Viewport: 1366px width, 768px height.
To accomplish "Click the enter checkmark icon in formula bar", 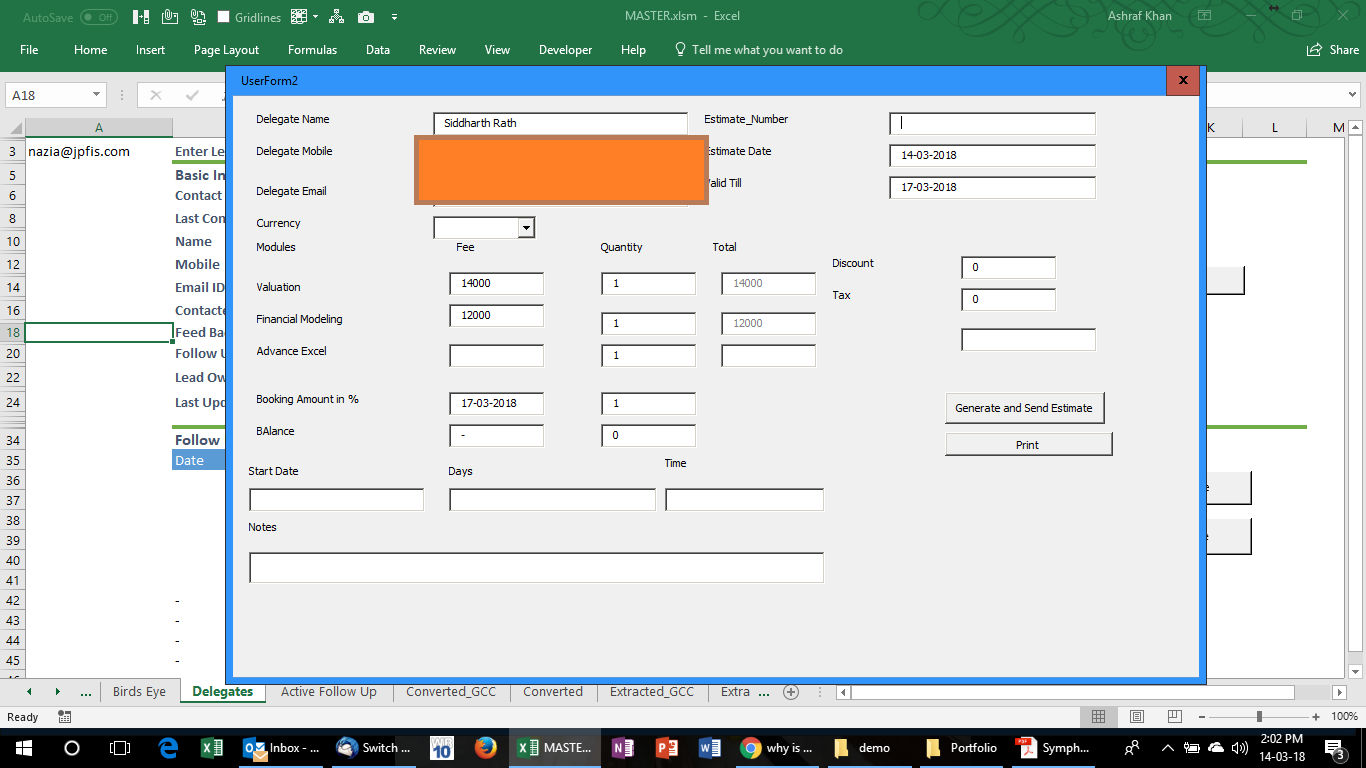I will point(192,95).
